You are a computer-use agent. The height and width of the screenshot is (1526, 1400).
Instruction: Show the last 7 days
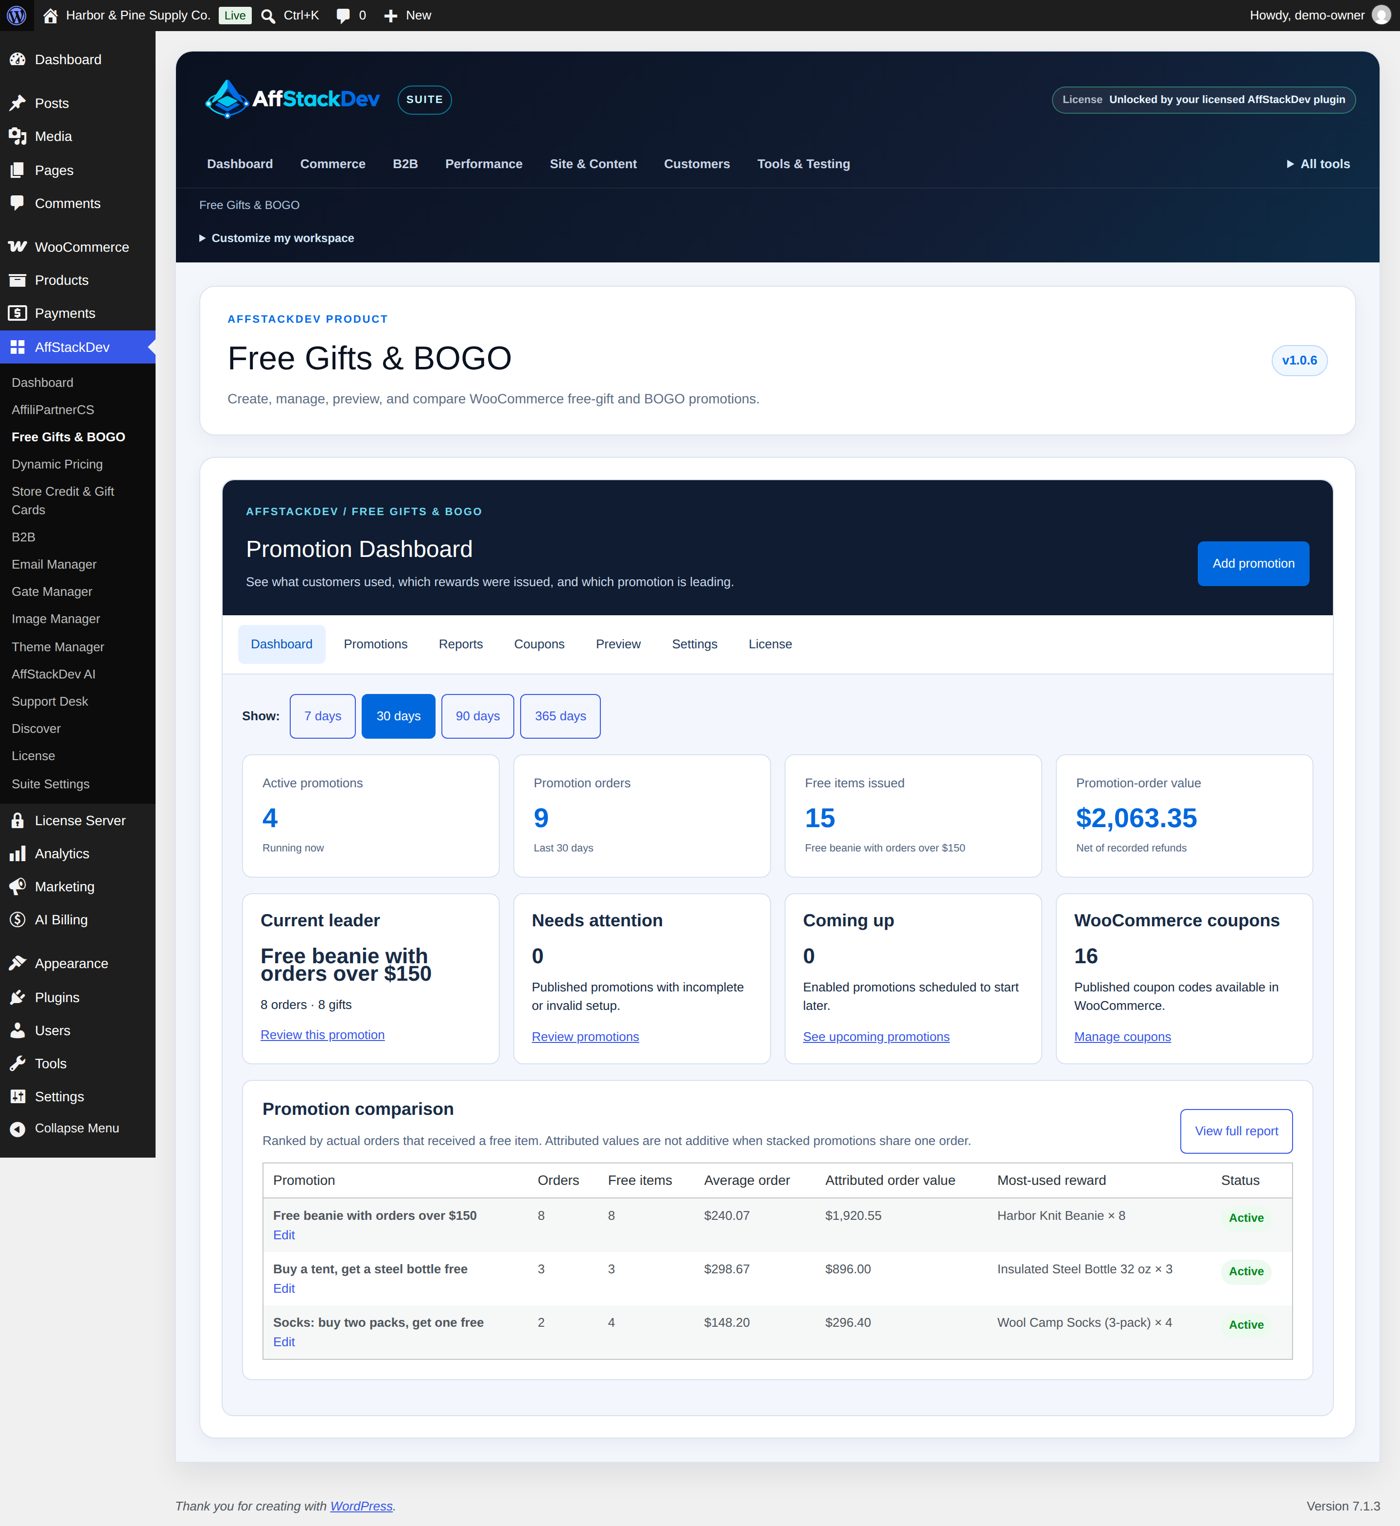(322, 716)
